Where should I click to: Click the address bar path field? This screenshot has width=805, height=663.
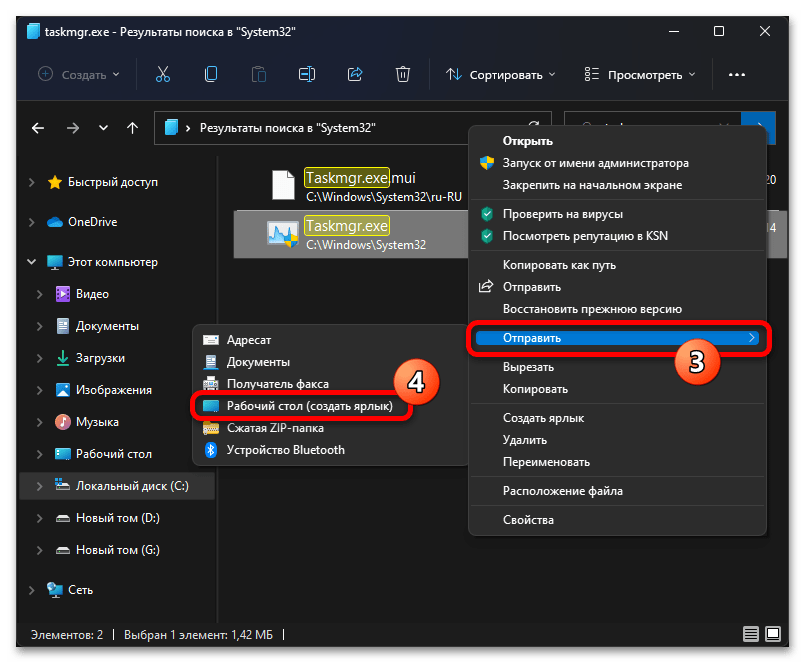(353, 128)
